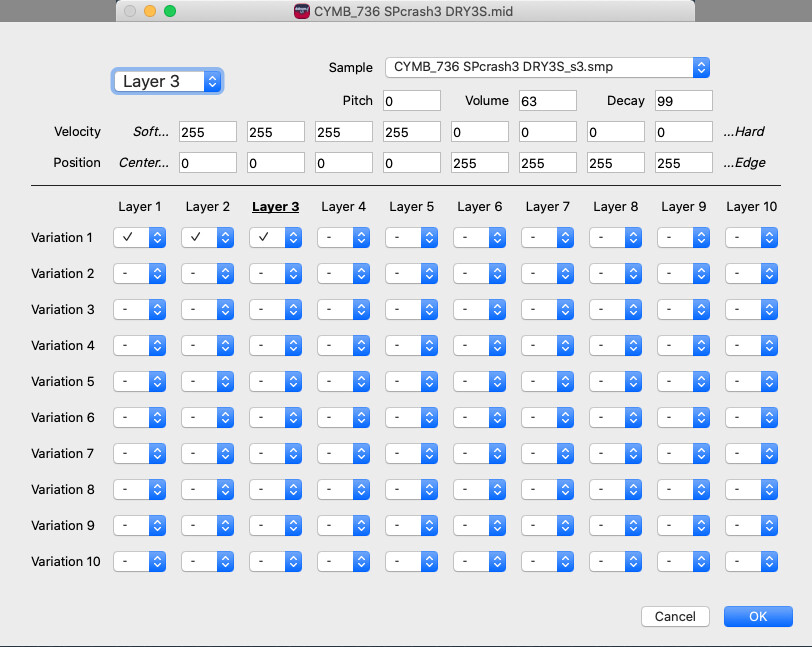Viewport: 812px width, 647px height.
Task: Click the Pitch input field
Action: [x=412, y=100]
